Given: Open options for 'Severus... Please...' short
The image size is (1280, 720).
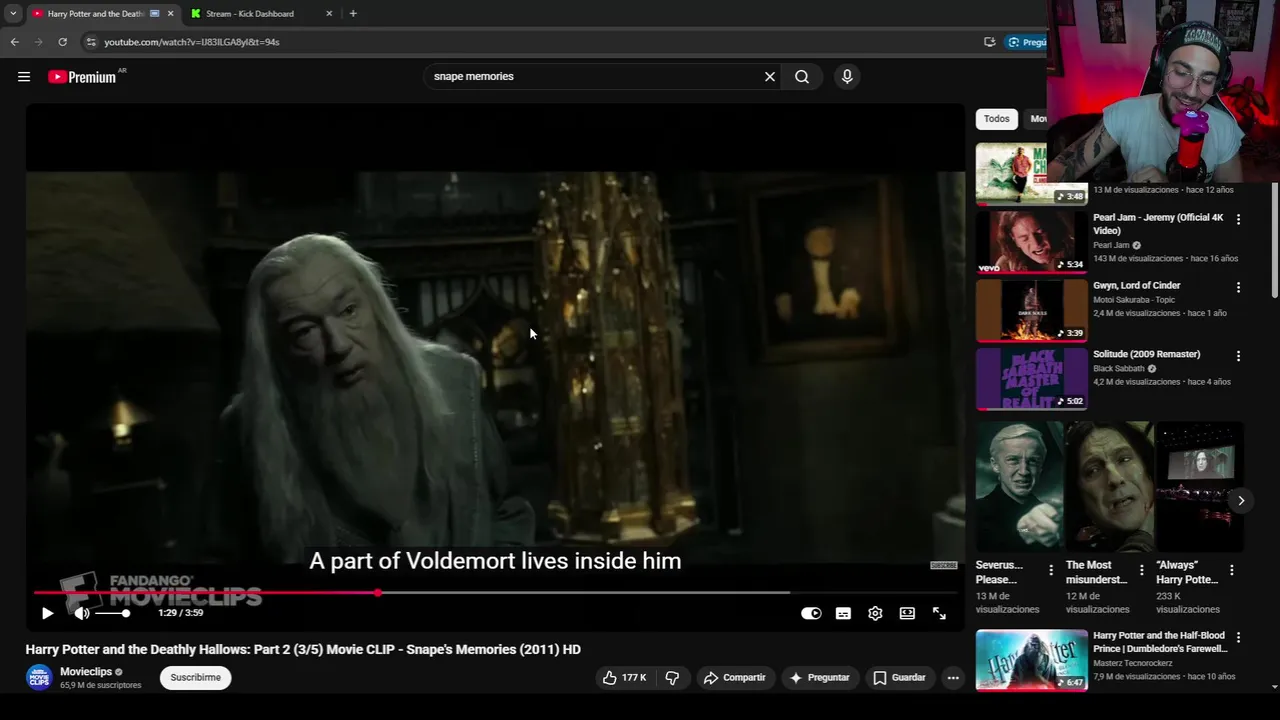Looking at the screenshot, I should 1050,570.
